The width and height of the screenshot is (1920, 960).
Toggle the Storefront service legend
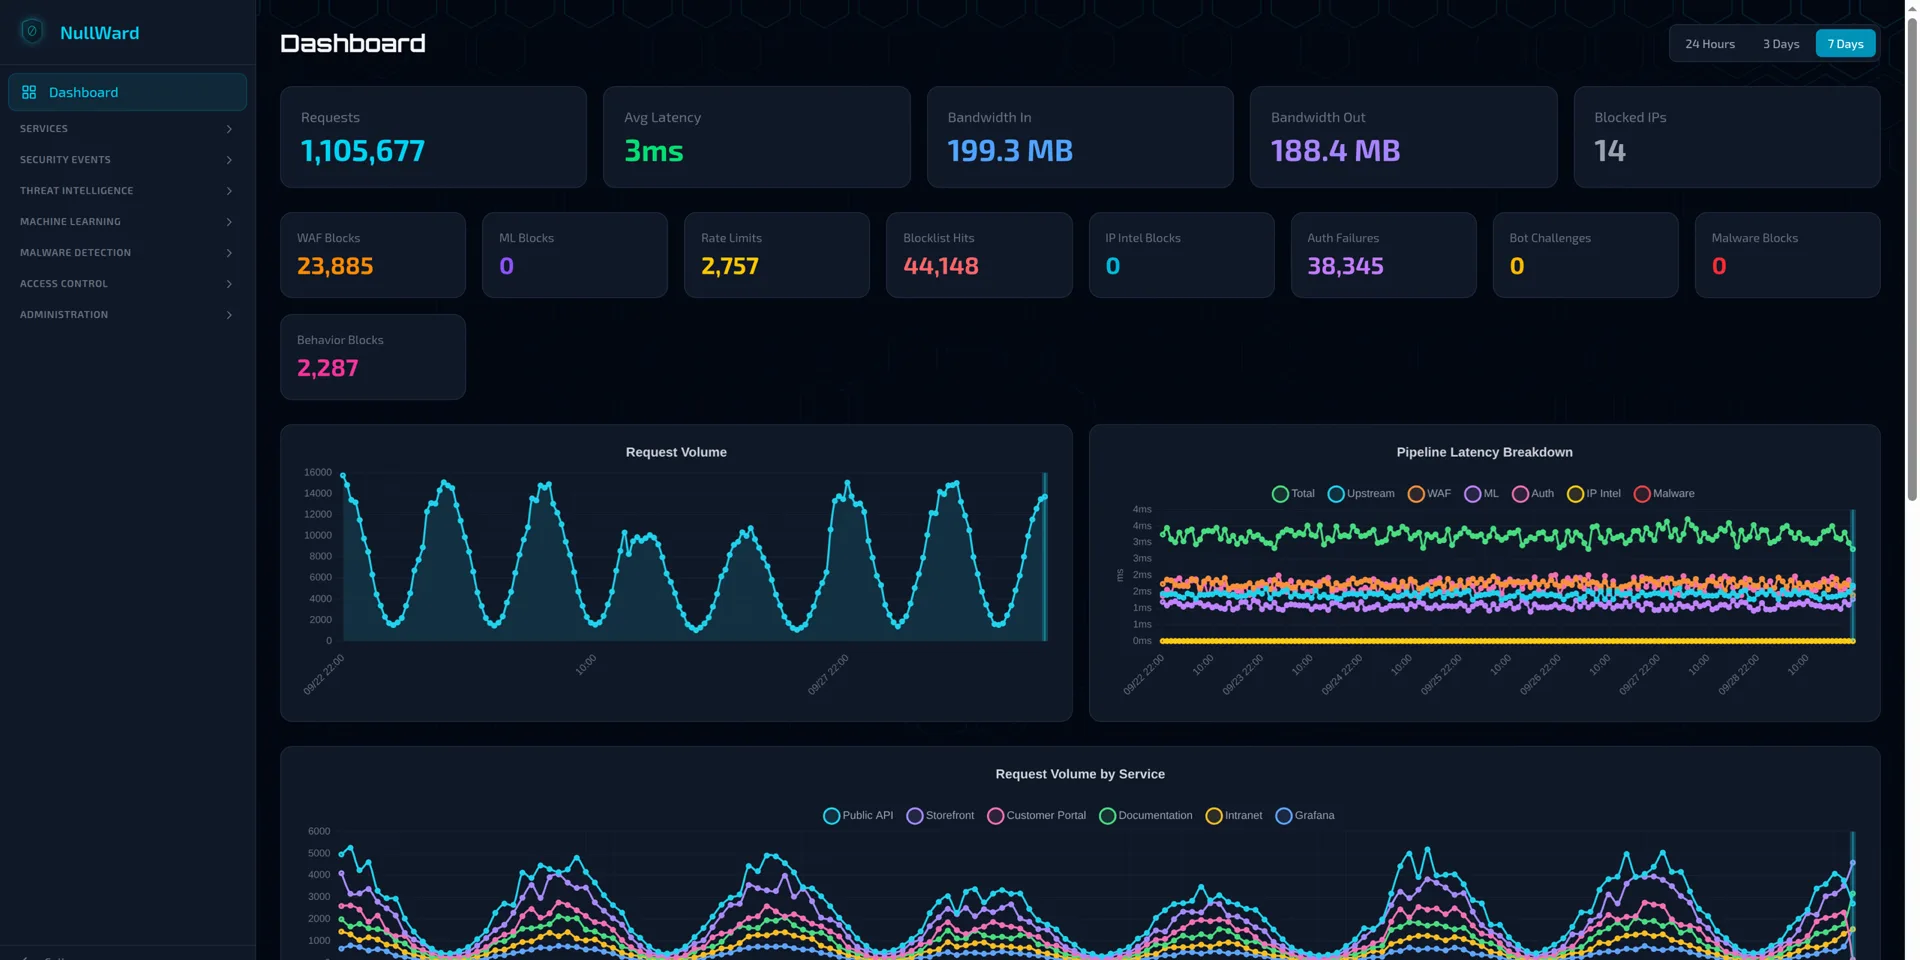[x=940, y=816]
